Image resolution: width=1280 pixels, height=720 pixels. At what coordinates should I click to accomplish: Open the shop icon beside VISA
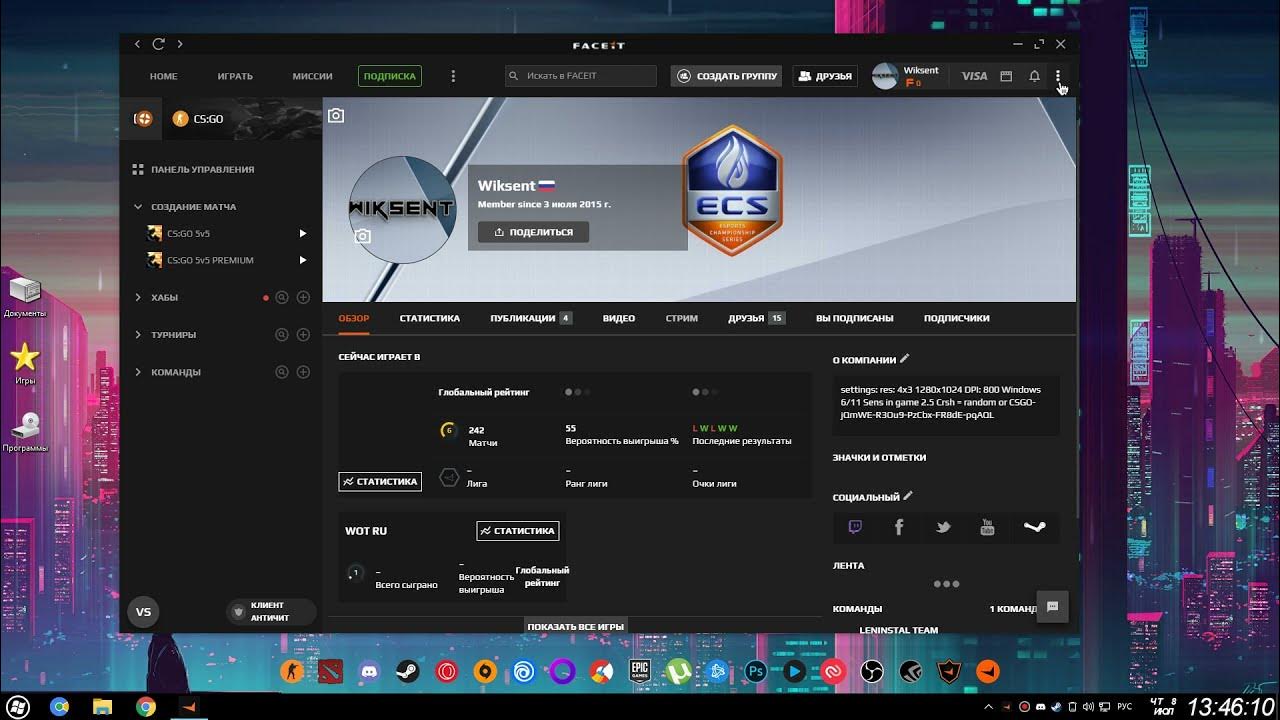coord(1006,76)
